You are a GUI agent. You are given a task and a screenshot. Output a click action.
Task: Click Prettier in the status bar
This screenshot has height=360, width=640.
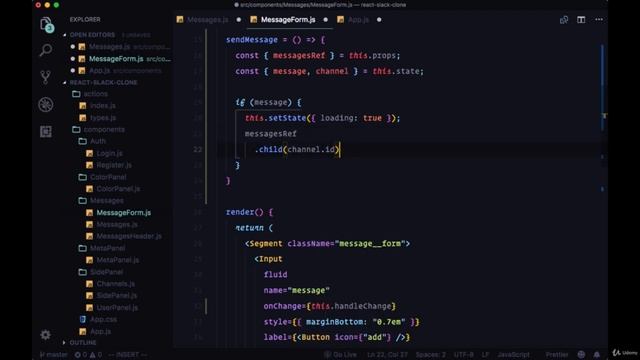557,355
